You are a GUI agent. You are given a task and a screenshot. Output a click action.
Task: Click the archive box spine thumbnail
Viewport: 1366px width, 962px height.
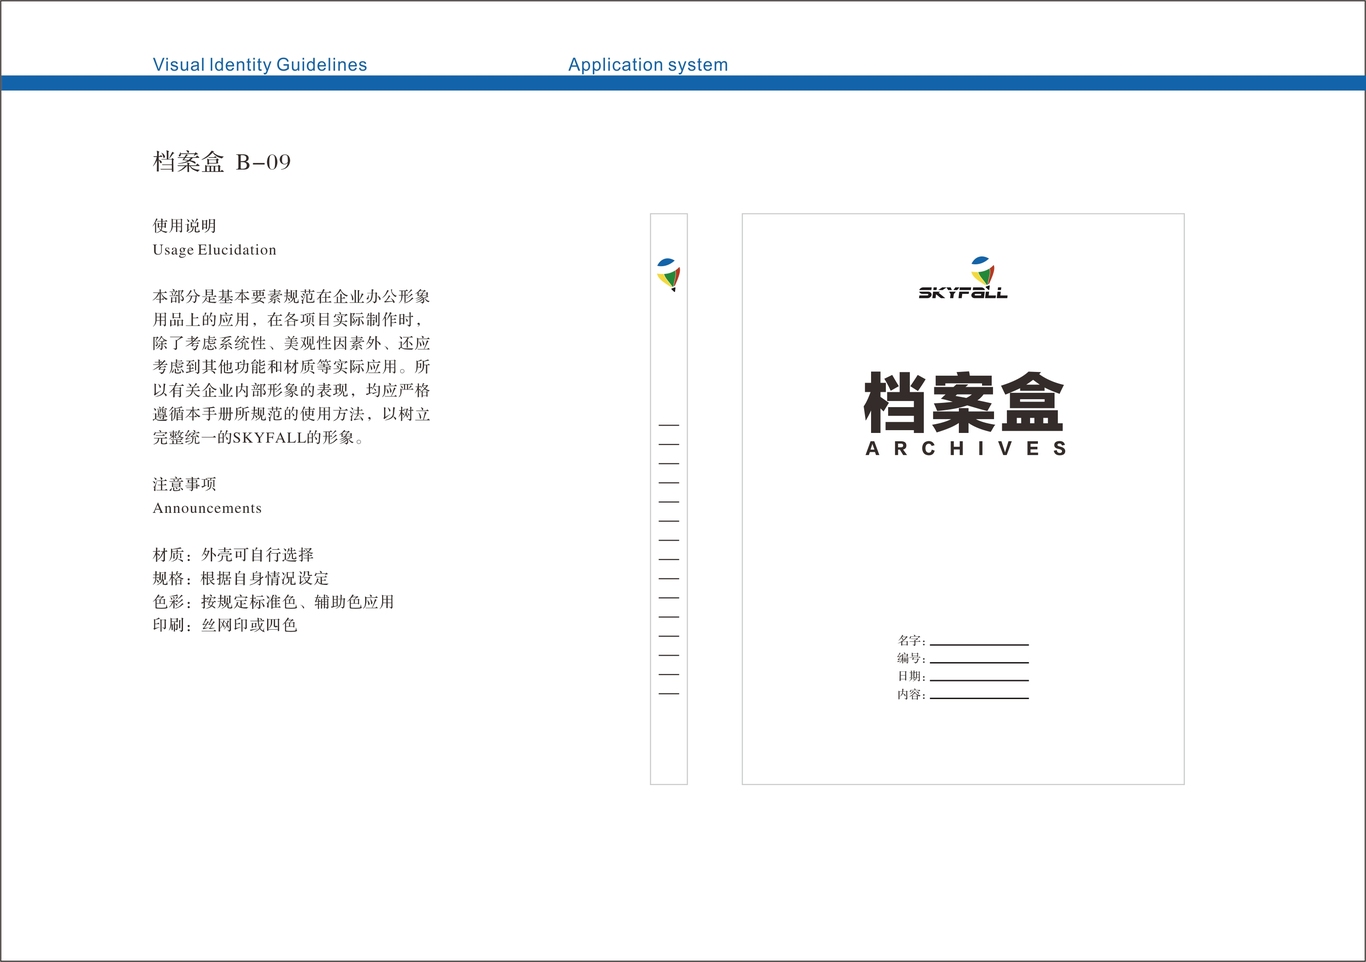pos(669,499)
